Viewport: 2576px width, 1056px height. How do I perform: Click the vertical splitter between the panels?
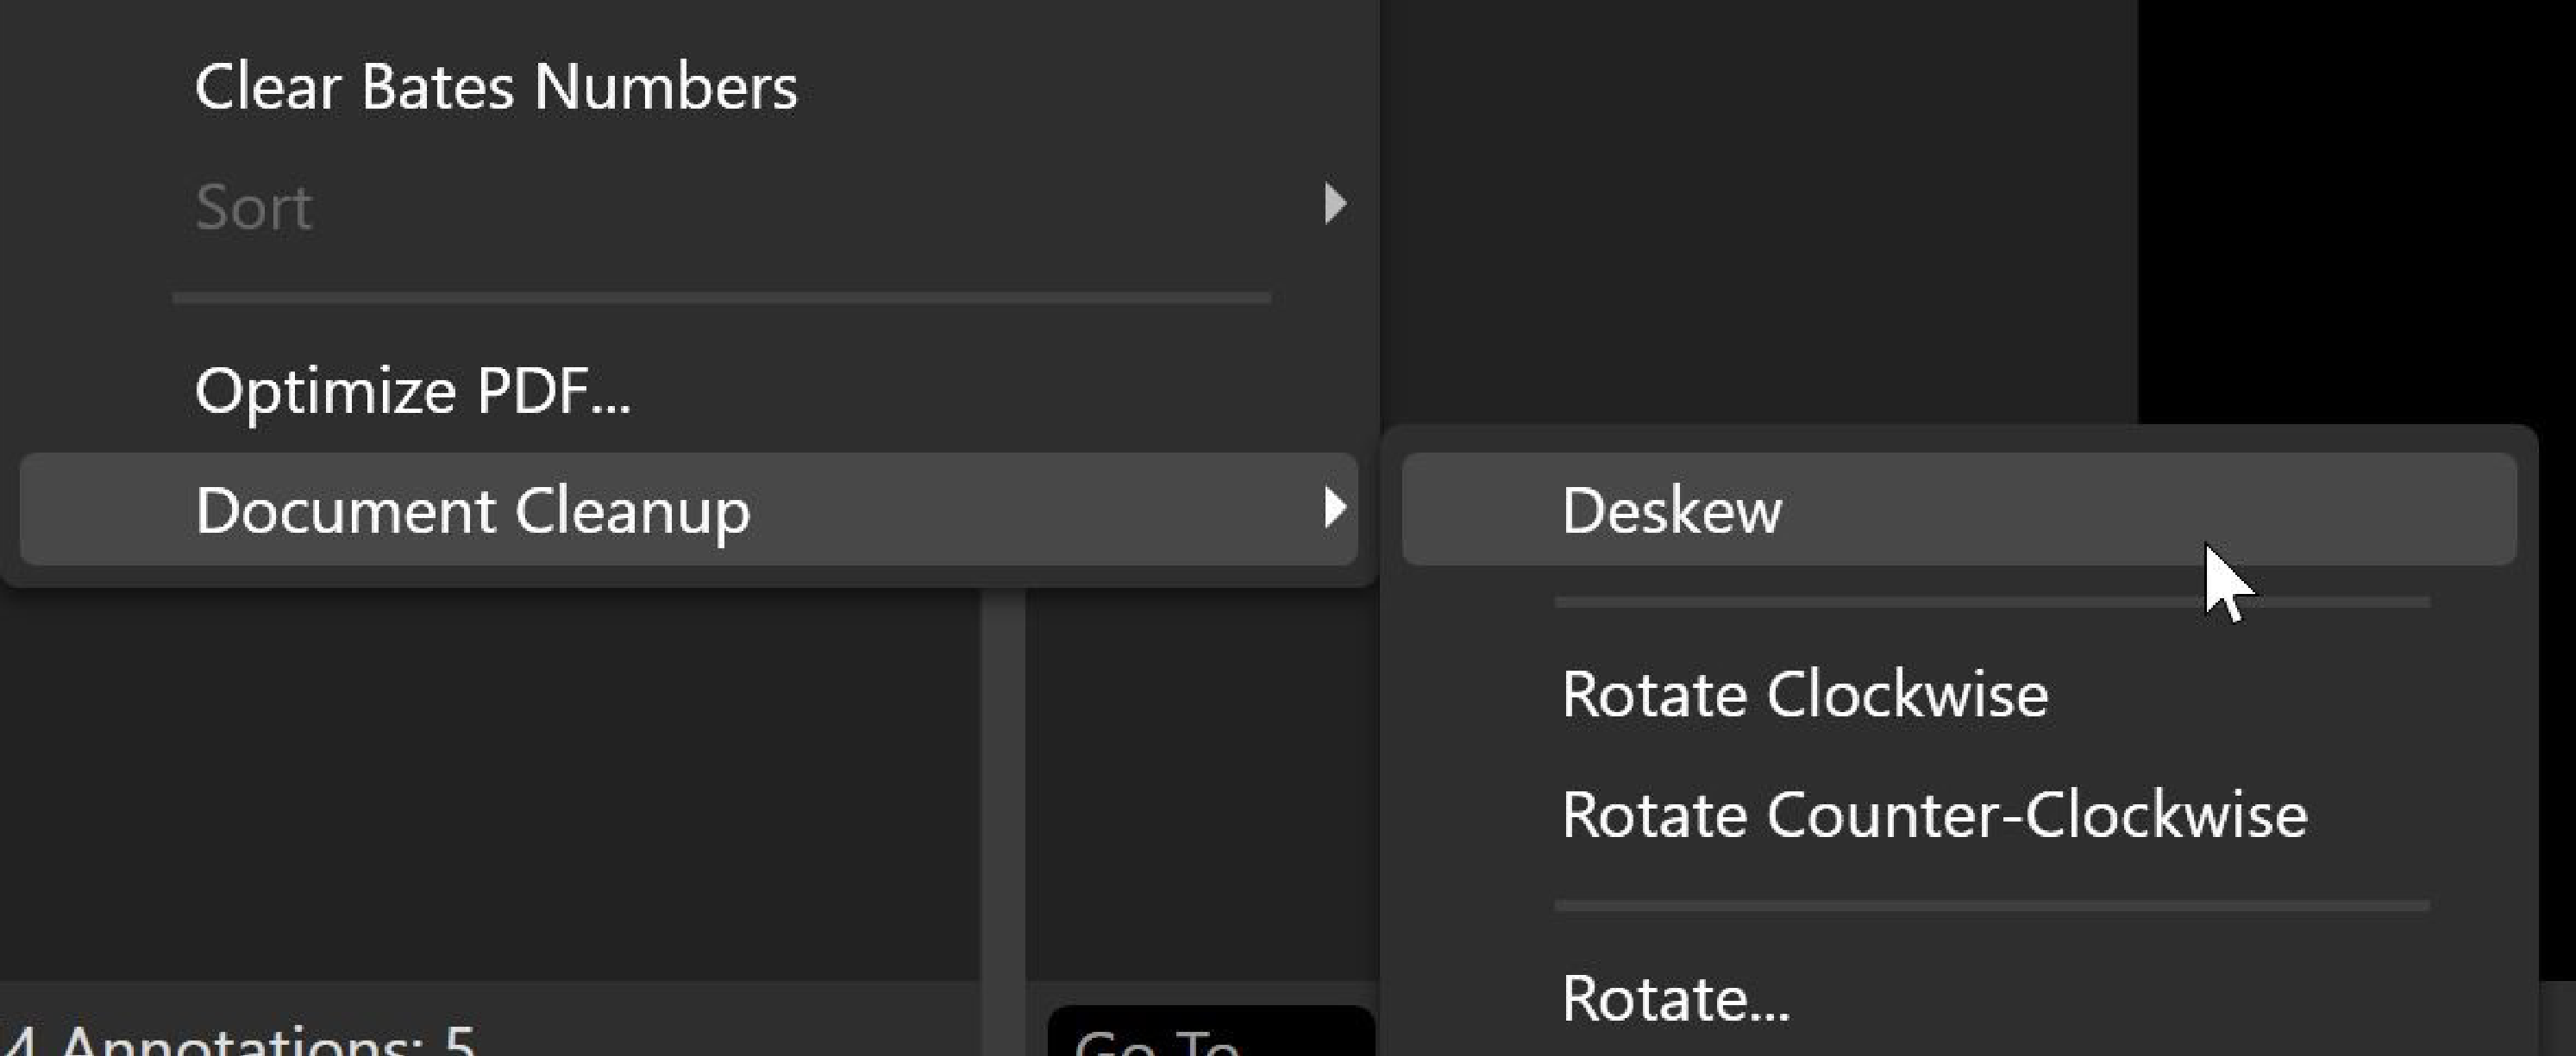(1002, 800)
